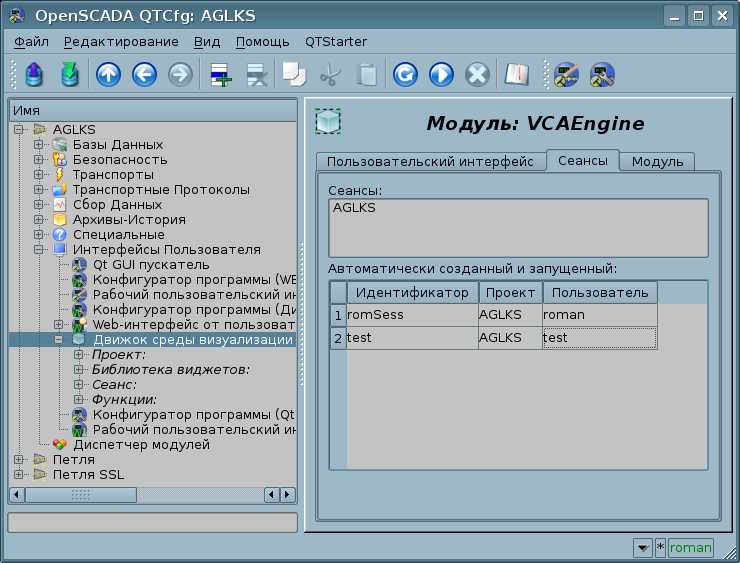This screenshot has width=740, height=563.
Task: Click the paste clipboard toolbar icon
Action: [367, 75]
